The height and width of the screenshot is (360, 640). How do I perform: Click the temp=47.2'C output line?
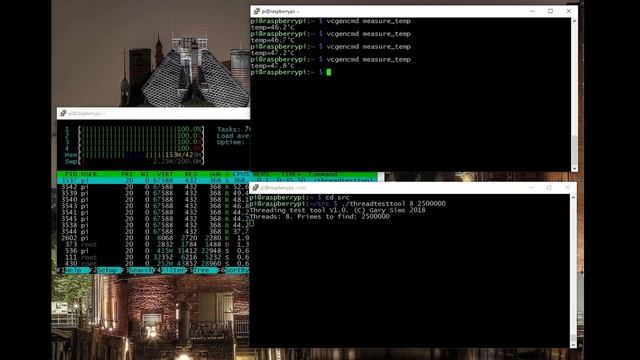click(x=273, y=53)
